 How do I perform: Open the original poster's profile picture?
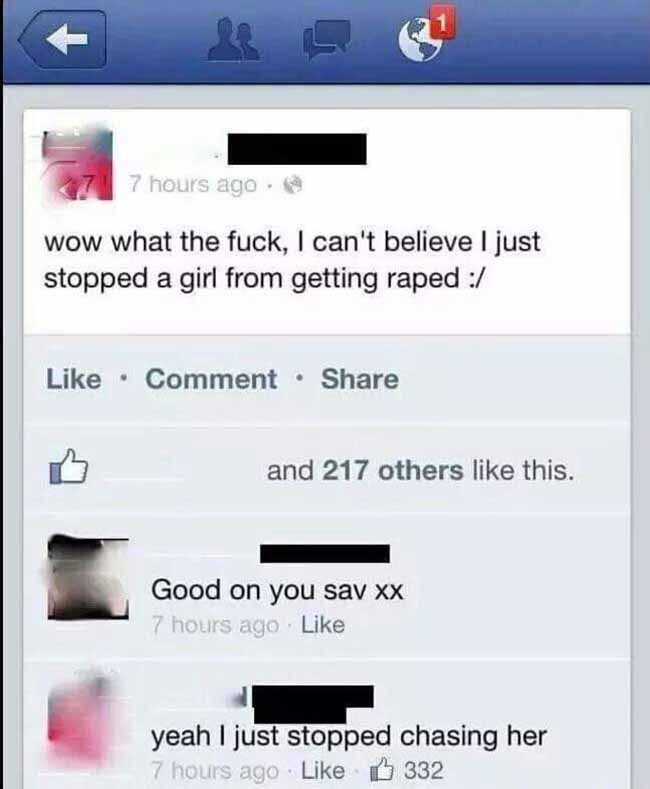coord(77,164)
